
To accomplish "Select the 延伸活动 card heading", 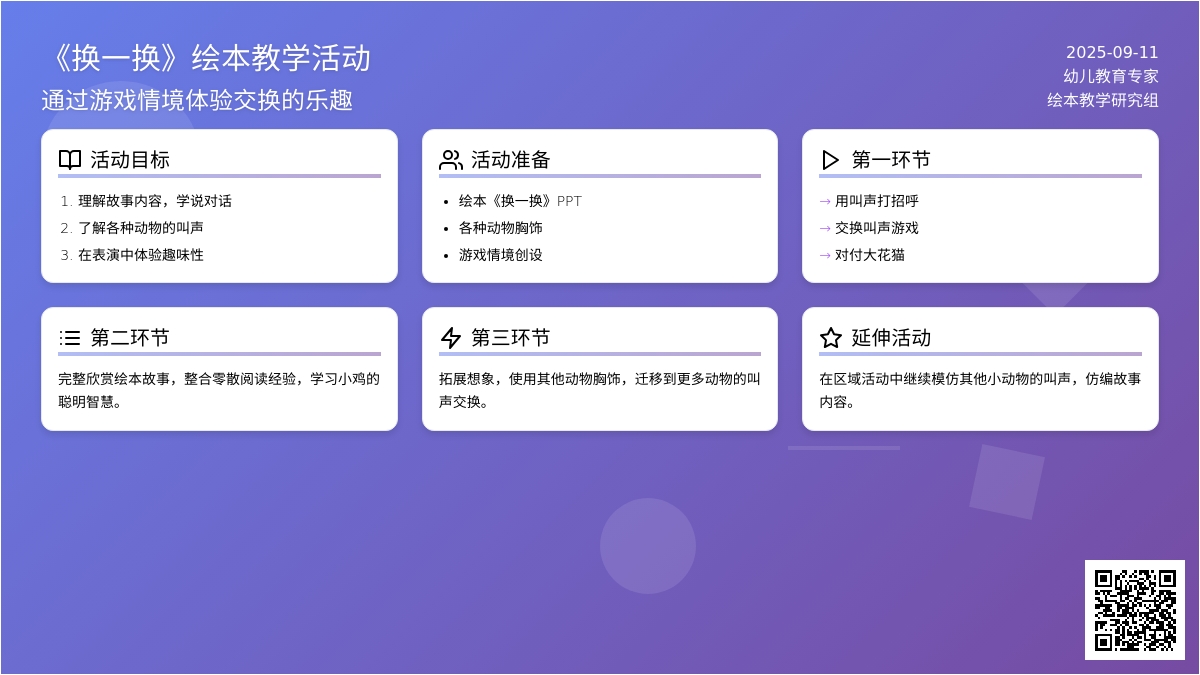I will (x=891, y=338).
